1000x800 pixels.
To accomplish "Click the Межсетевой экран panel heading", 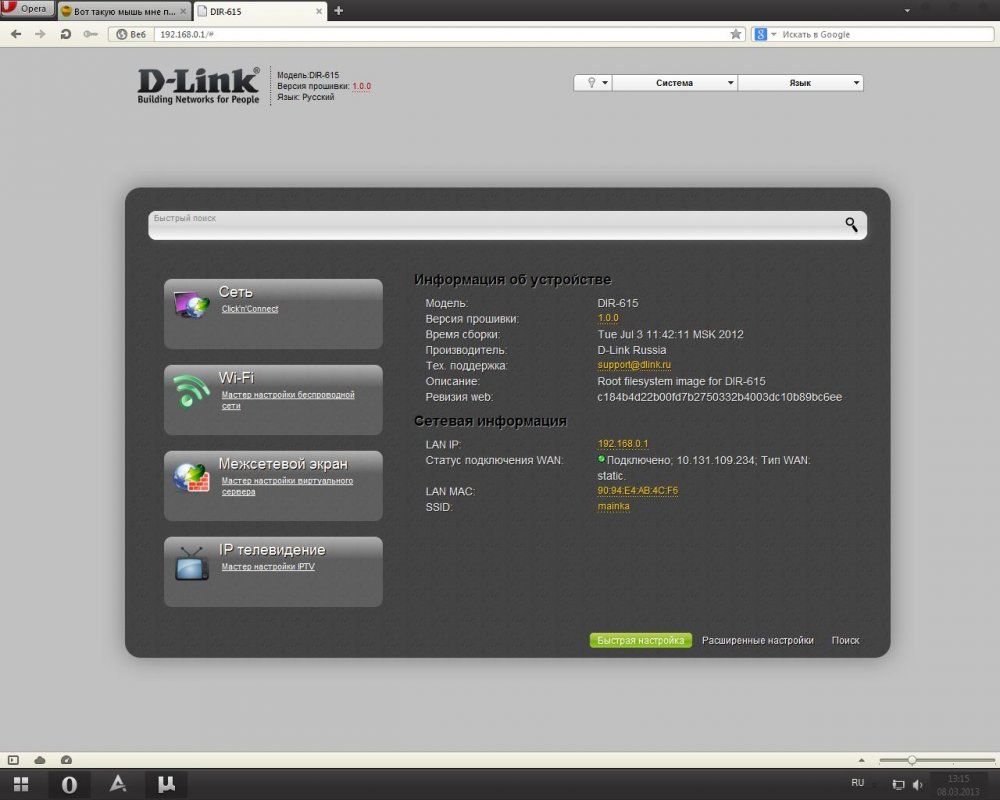I will [283, 464].
